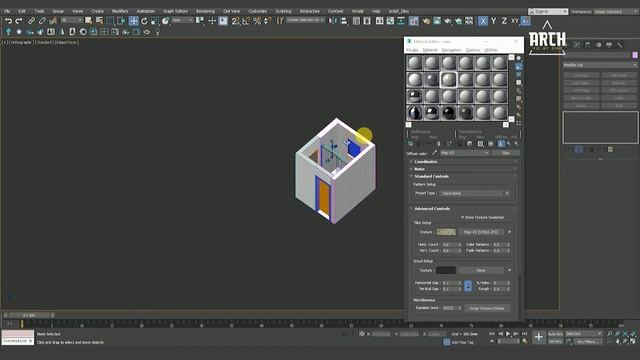640x360 pixels.
Task: Open the selection filter All dropdown
Action: 71,20
